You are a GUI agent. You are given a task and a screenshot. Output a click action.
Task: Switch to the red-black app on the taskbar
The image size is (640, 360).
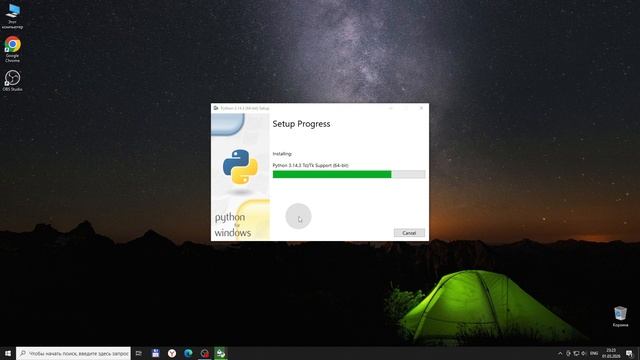(204, 353)
